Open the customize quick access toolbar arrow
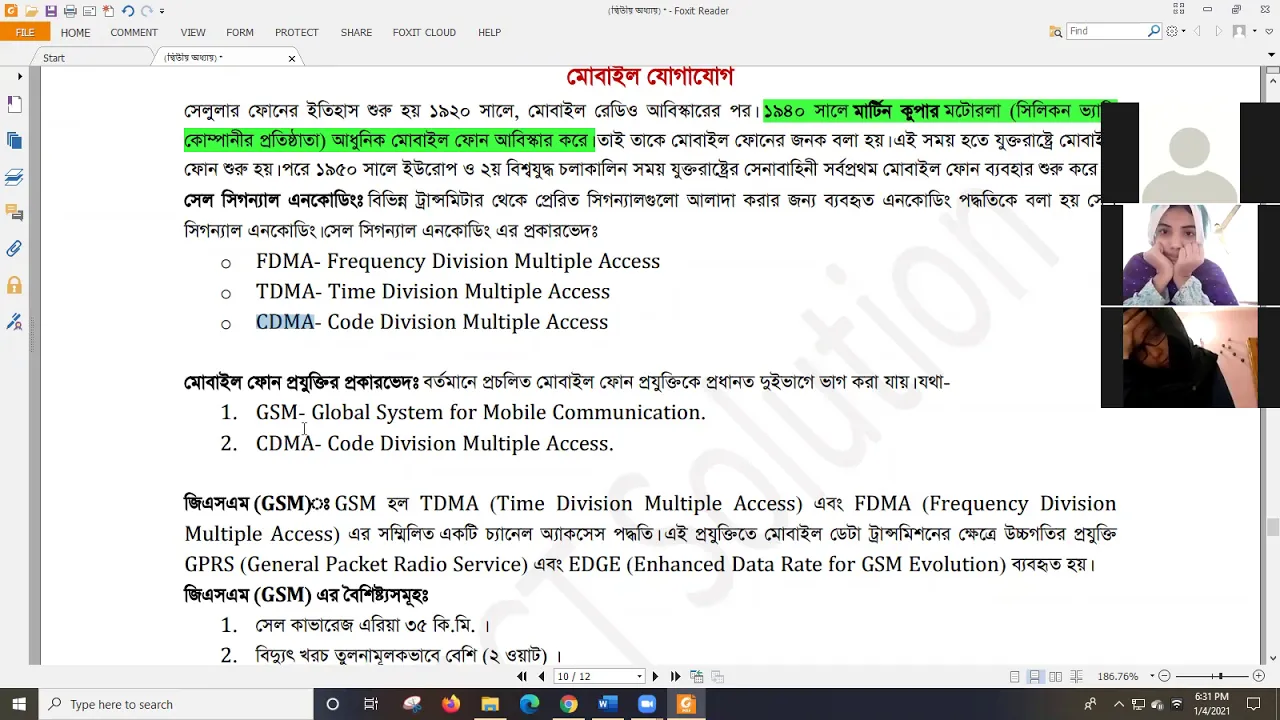 tap(162, 11)
